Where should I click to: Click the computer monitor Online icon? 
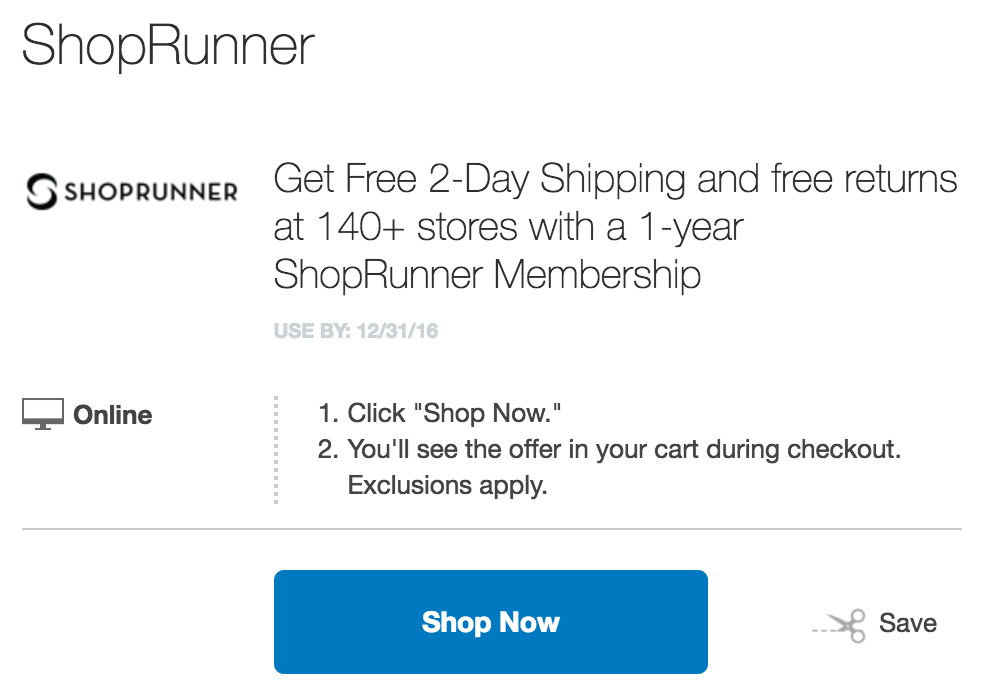click(x=43, y=415)
